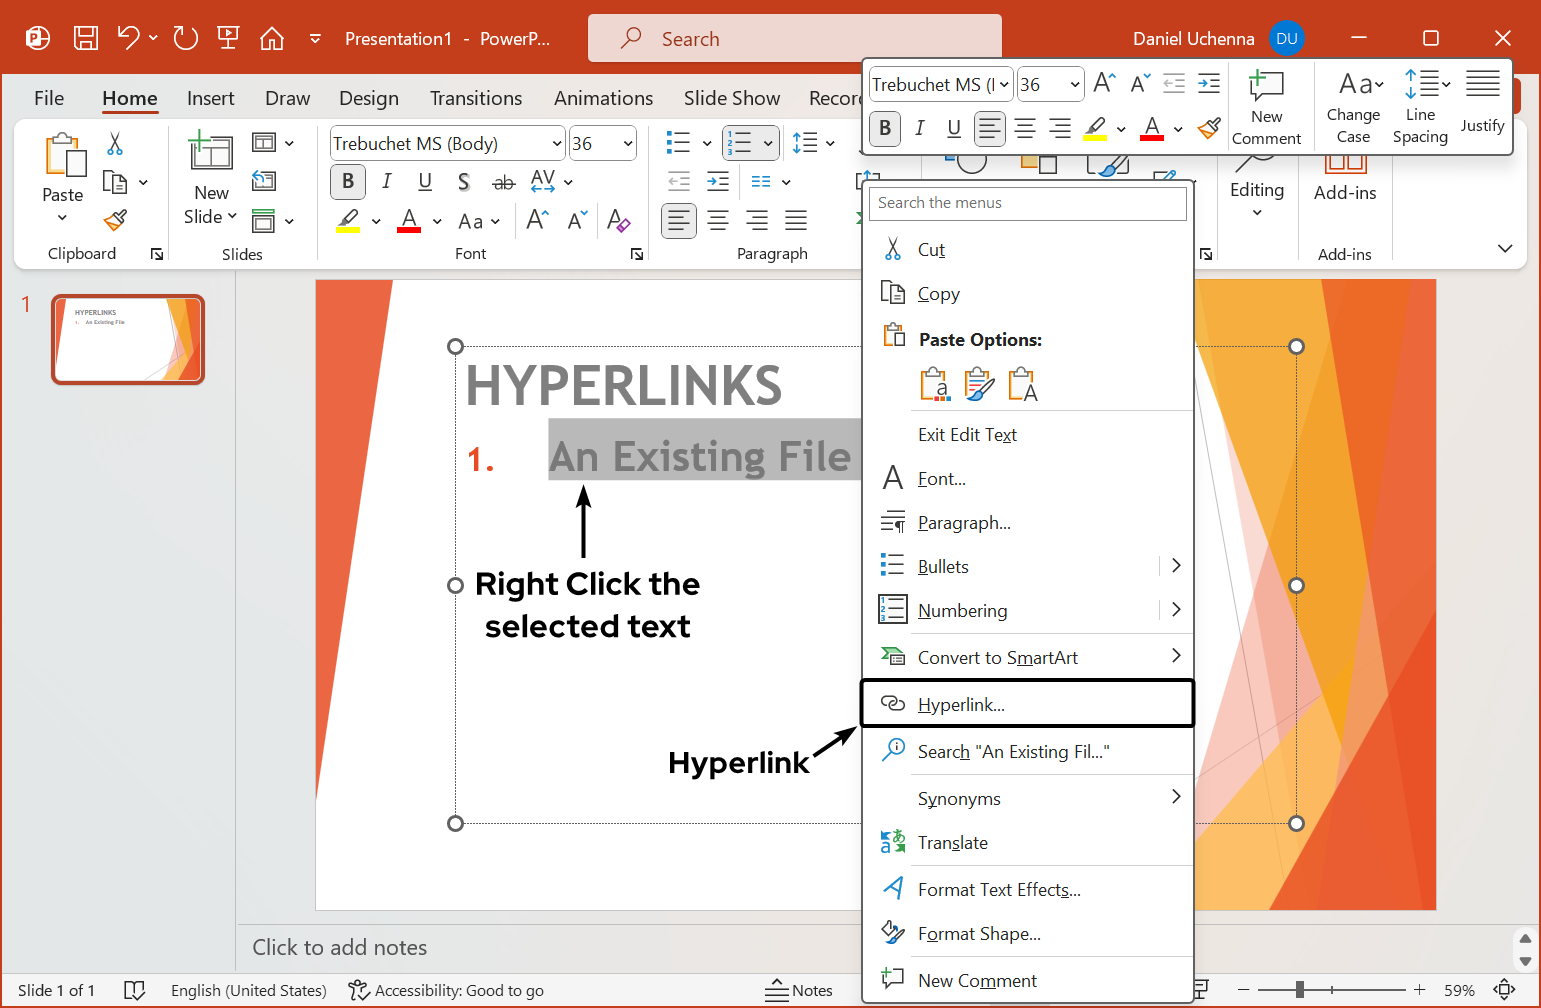Click the New Slide button
The image size is (1541, 1008).
pos(209,180)
